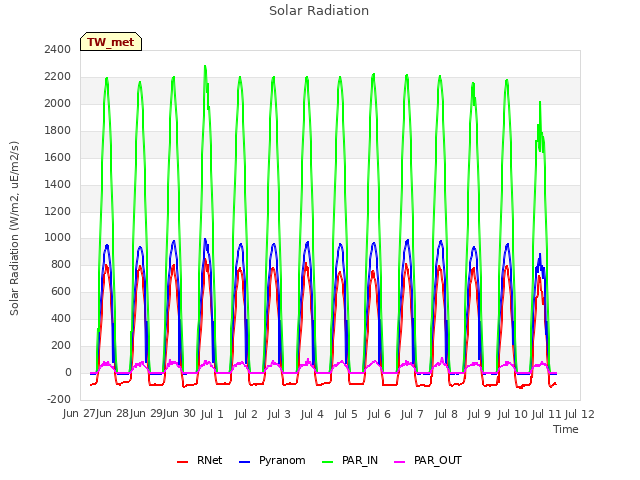640x480 pixels.
Task: Click the magenta PAR_OUT legend swatch
Action: pyautogui.click(x=399, y=462)
